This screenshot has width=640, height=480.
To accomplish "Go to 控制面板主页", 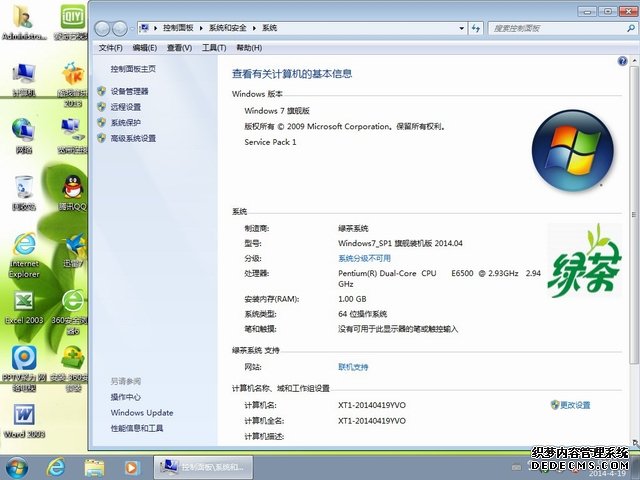I will click(x=133, y=69).
